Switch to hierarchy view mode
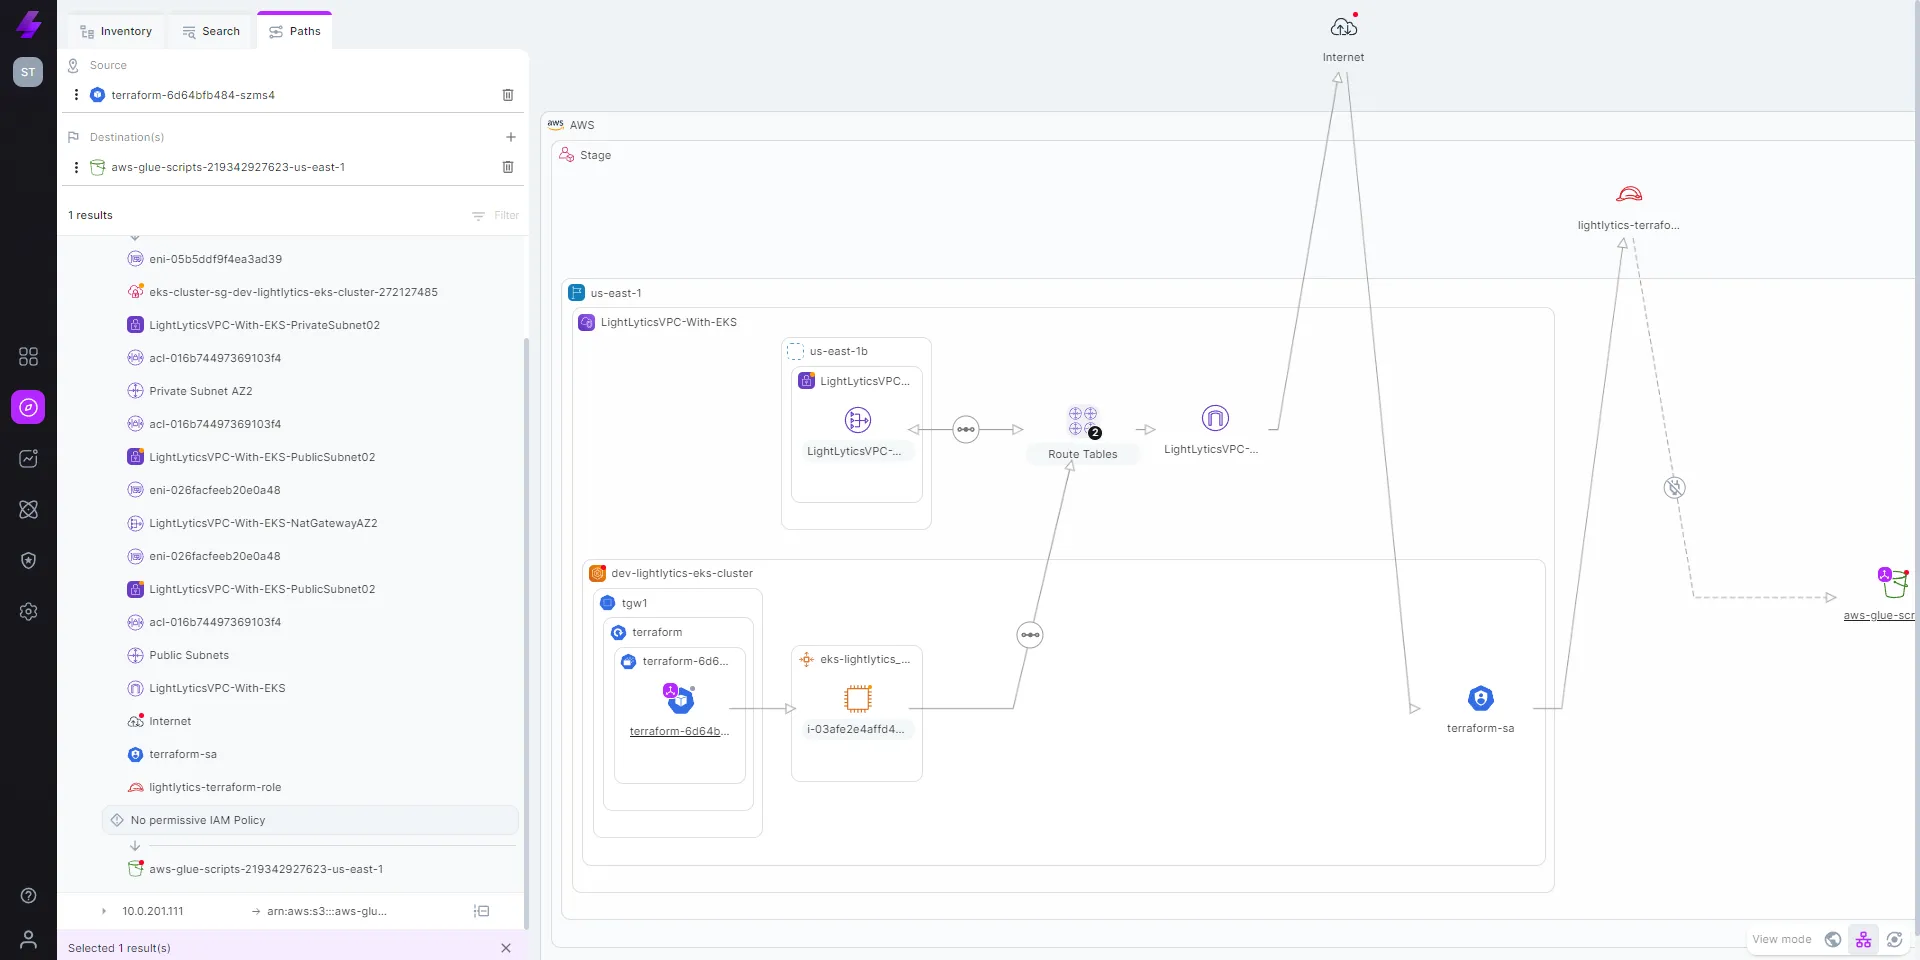Image resolution: width=1920 pixels, height=960 pixels. pos(1864,940)
